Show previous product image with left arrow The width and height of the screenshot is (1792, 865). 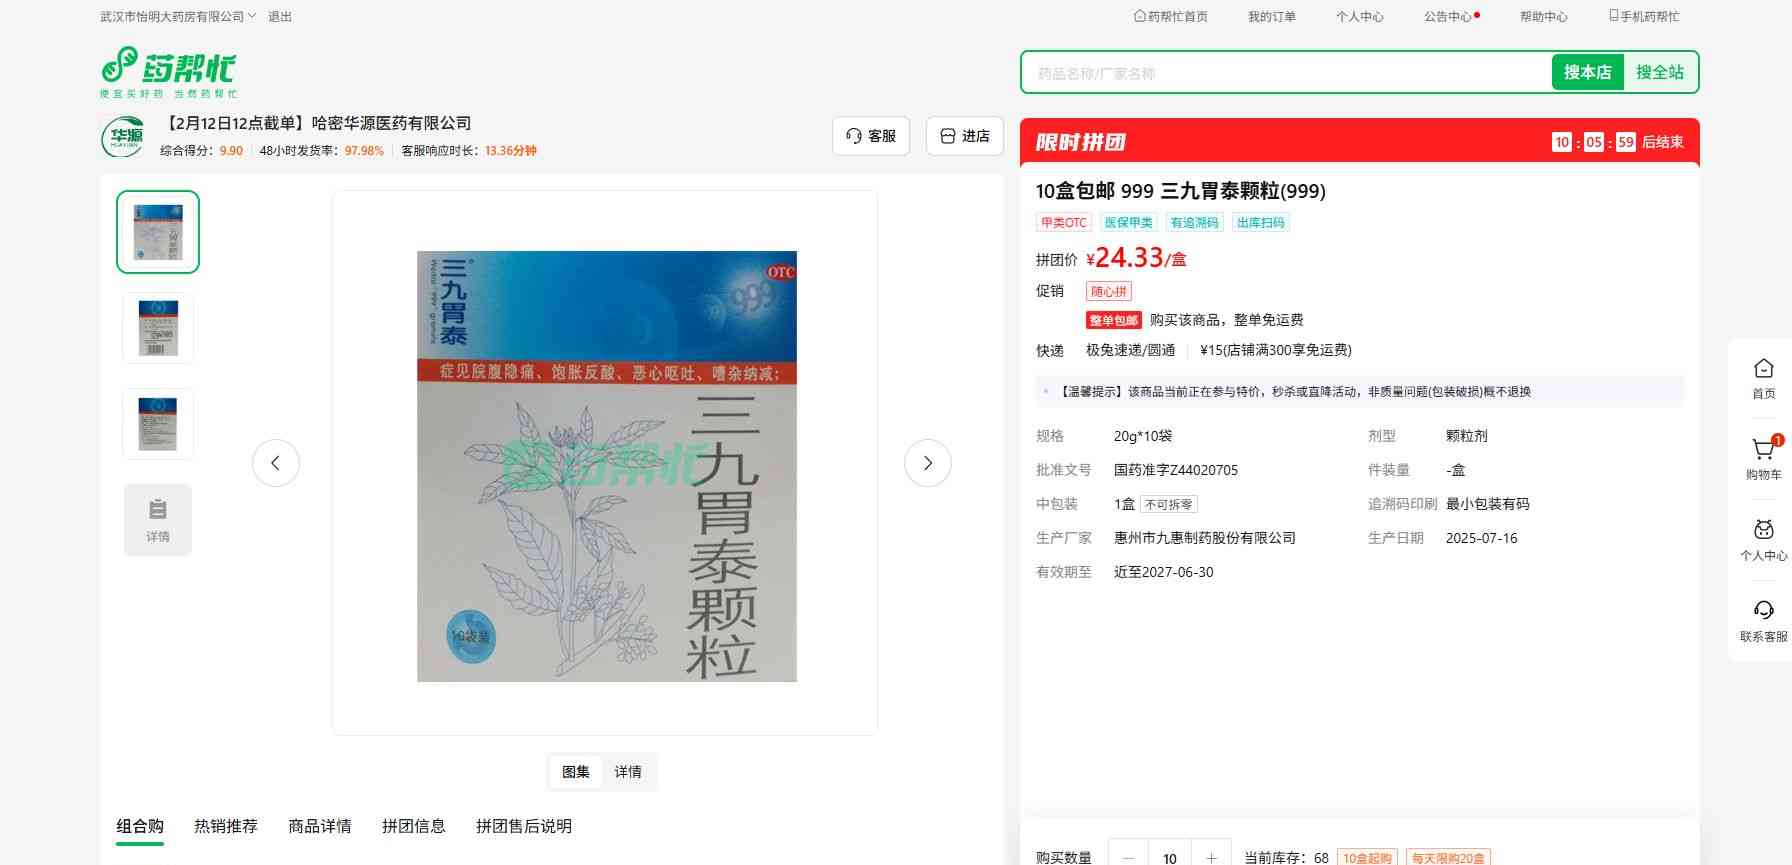[x=276, y=463]
